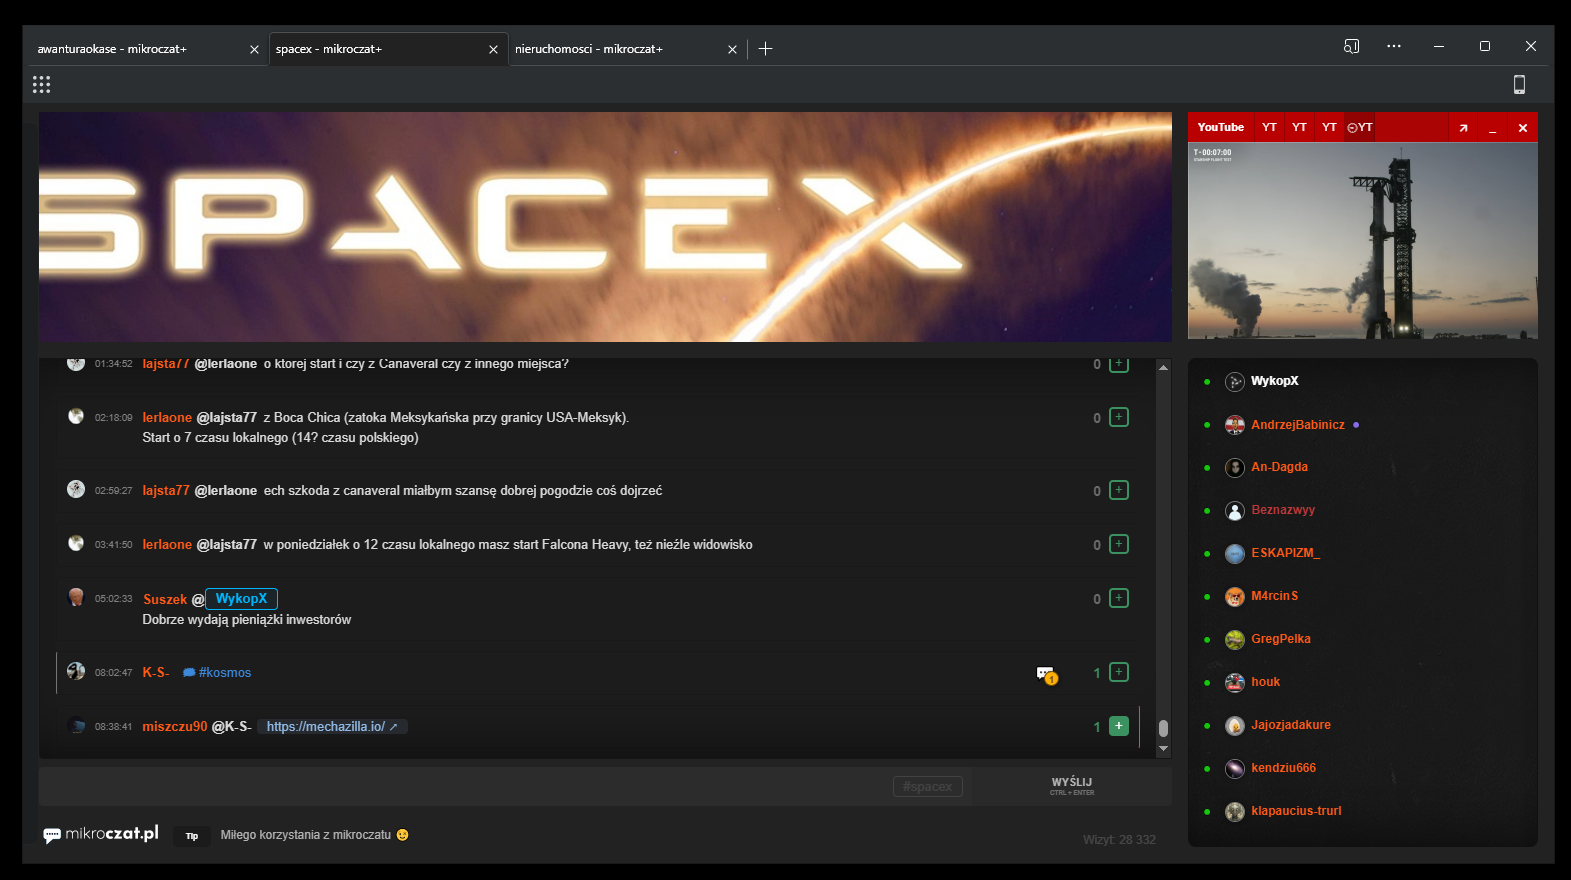Image resolution: width=1571 pixels, height=880 pixels.
Task: Toggle upvote on miszczu90's message
Action: [x=1119, y=726]
